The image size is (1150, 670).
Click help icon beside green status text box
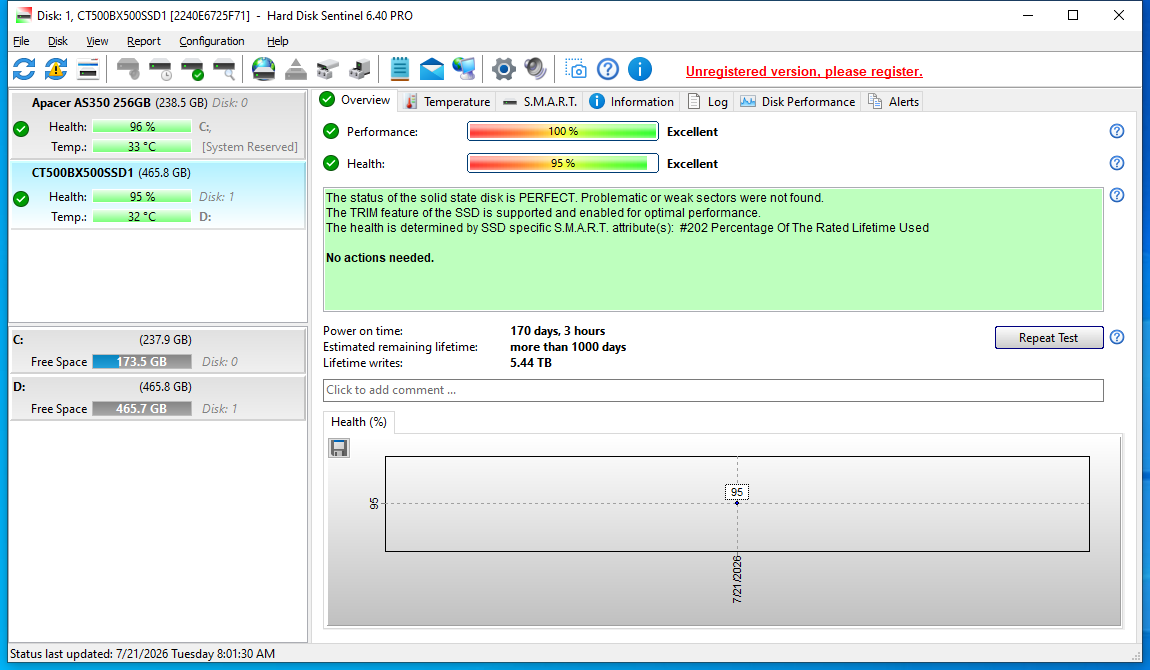[x=1116, y=195]
